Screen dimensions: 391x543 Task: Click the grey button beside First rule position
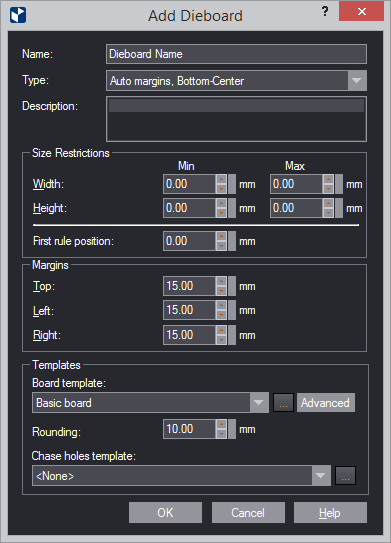[232, 241]
